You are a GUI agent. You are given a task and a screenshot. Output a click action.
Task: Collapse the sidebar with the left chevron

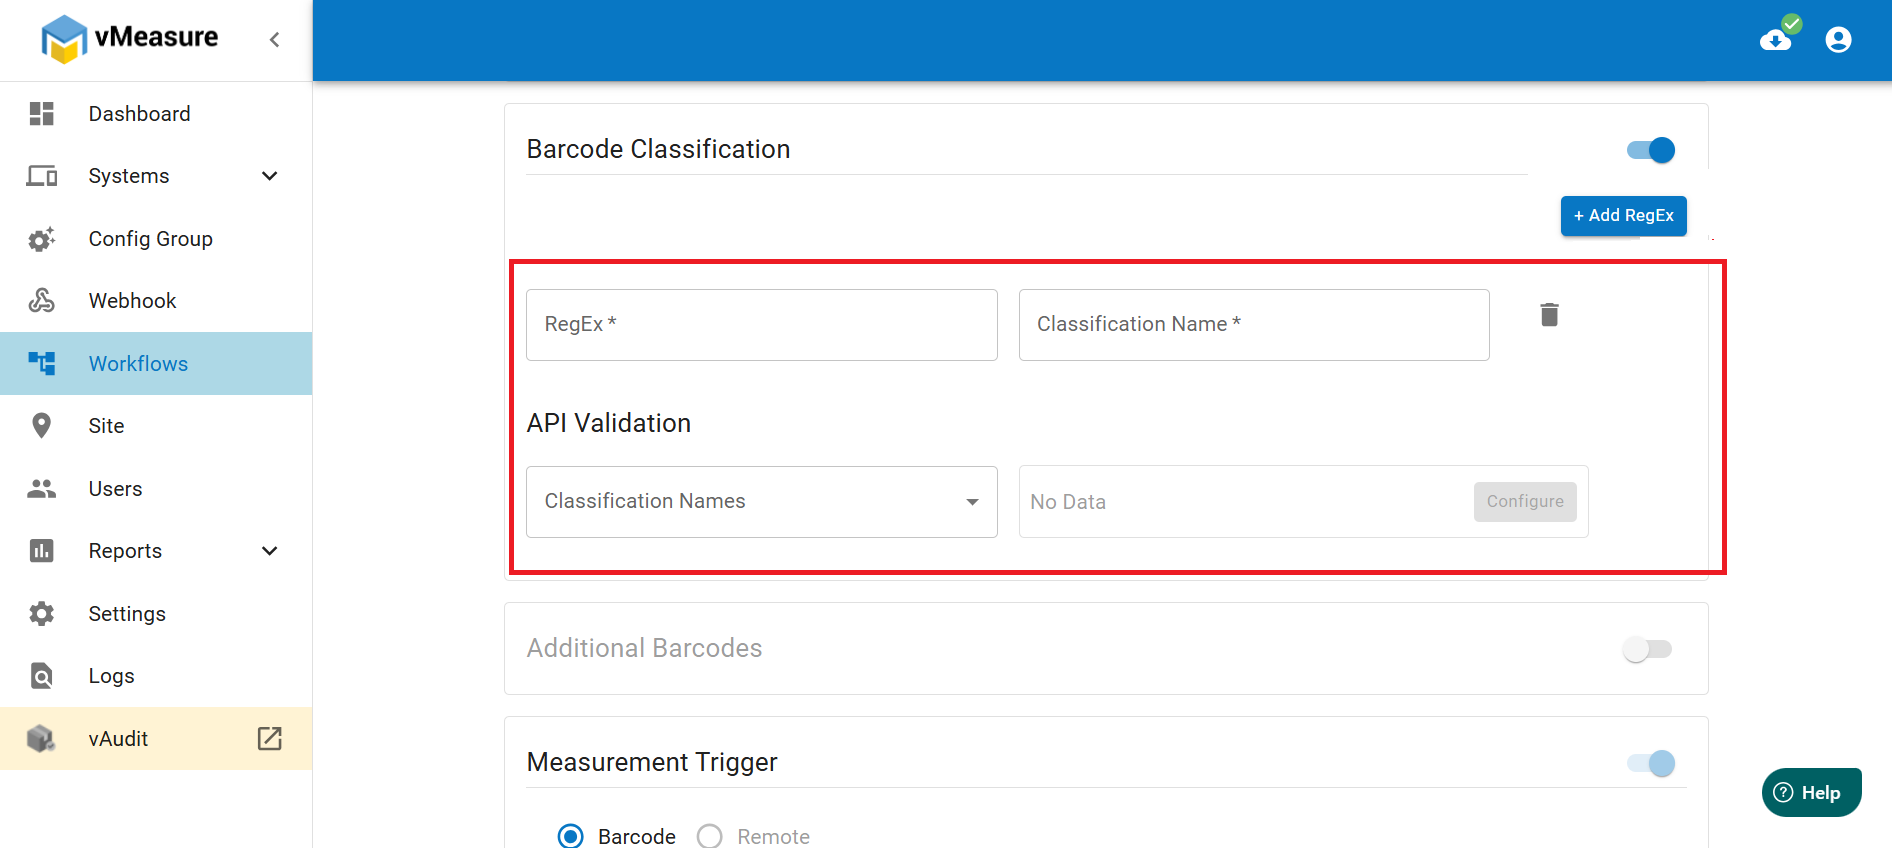[x=274, y=39]
